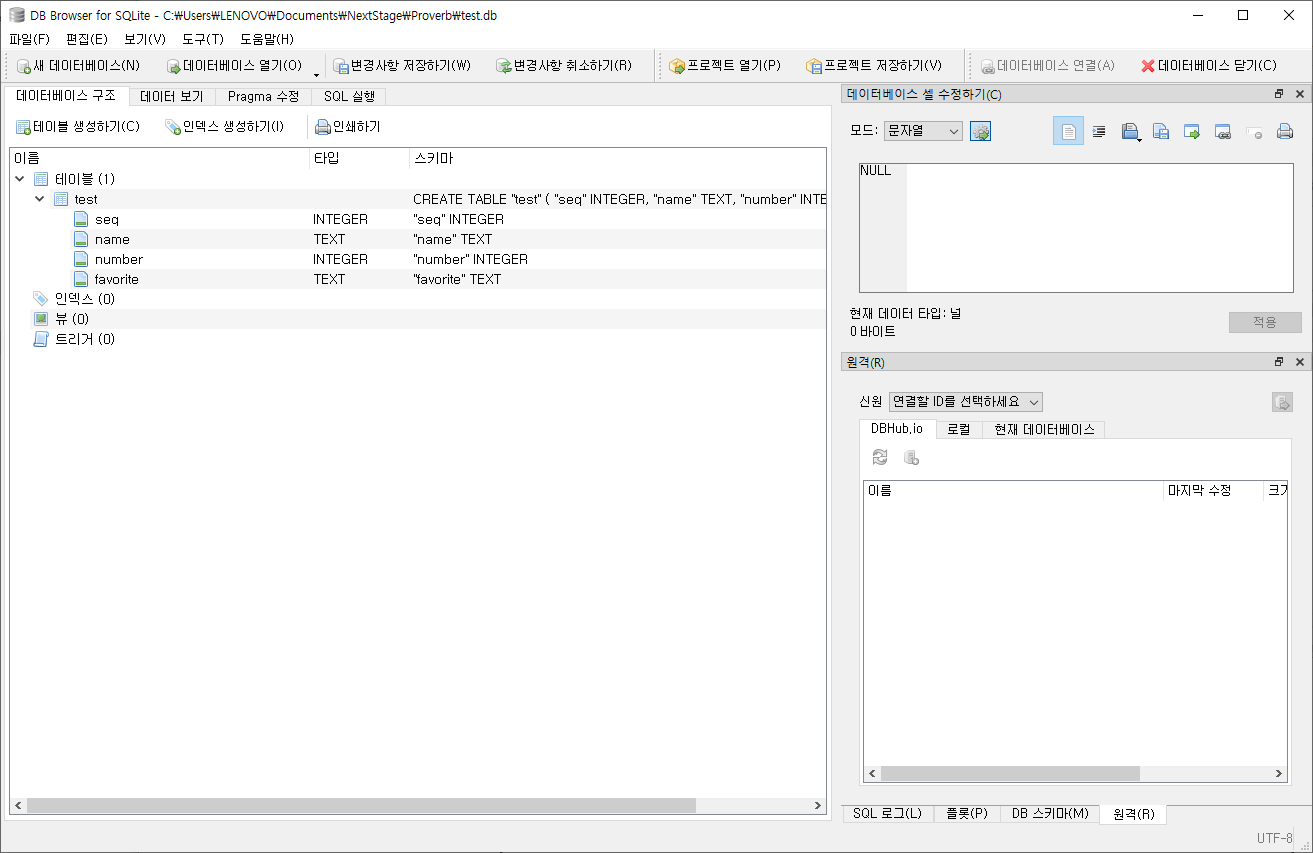Open the 도구(T) menu
The height and width of the screenshot is (853, 1313).
[203, 39]
